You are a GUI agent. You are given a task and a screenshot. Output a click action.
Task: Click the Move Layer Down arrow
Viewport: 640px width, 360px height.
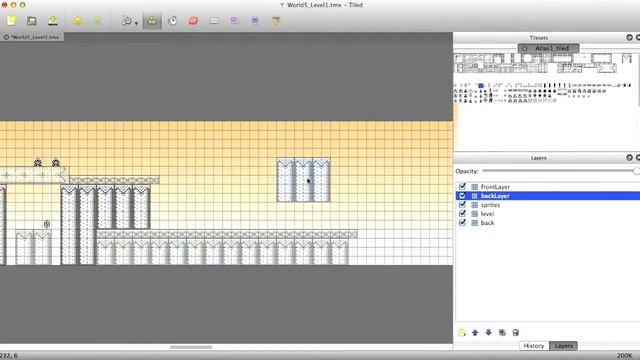(489, 332)
